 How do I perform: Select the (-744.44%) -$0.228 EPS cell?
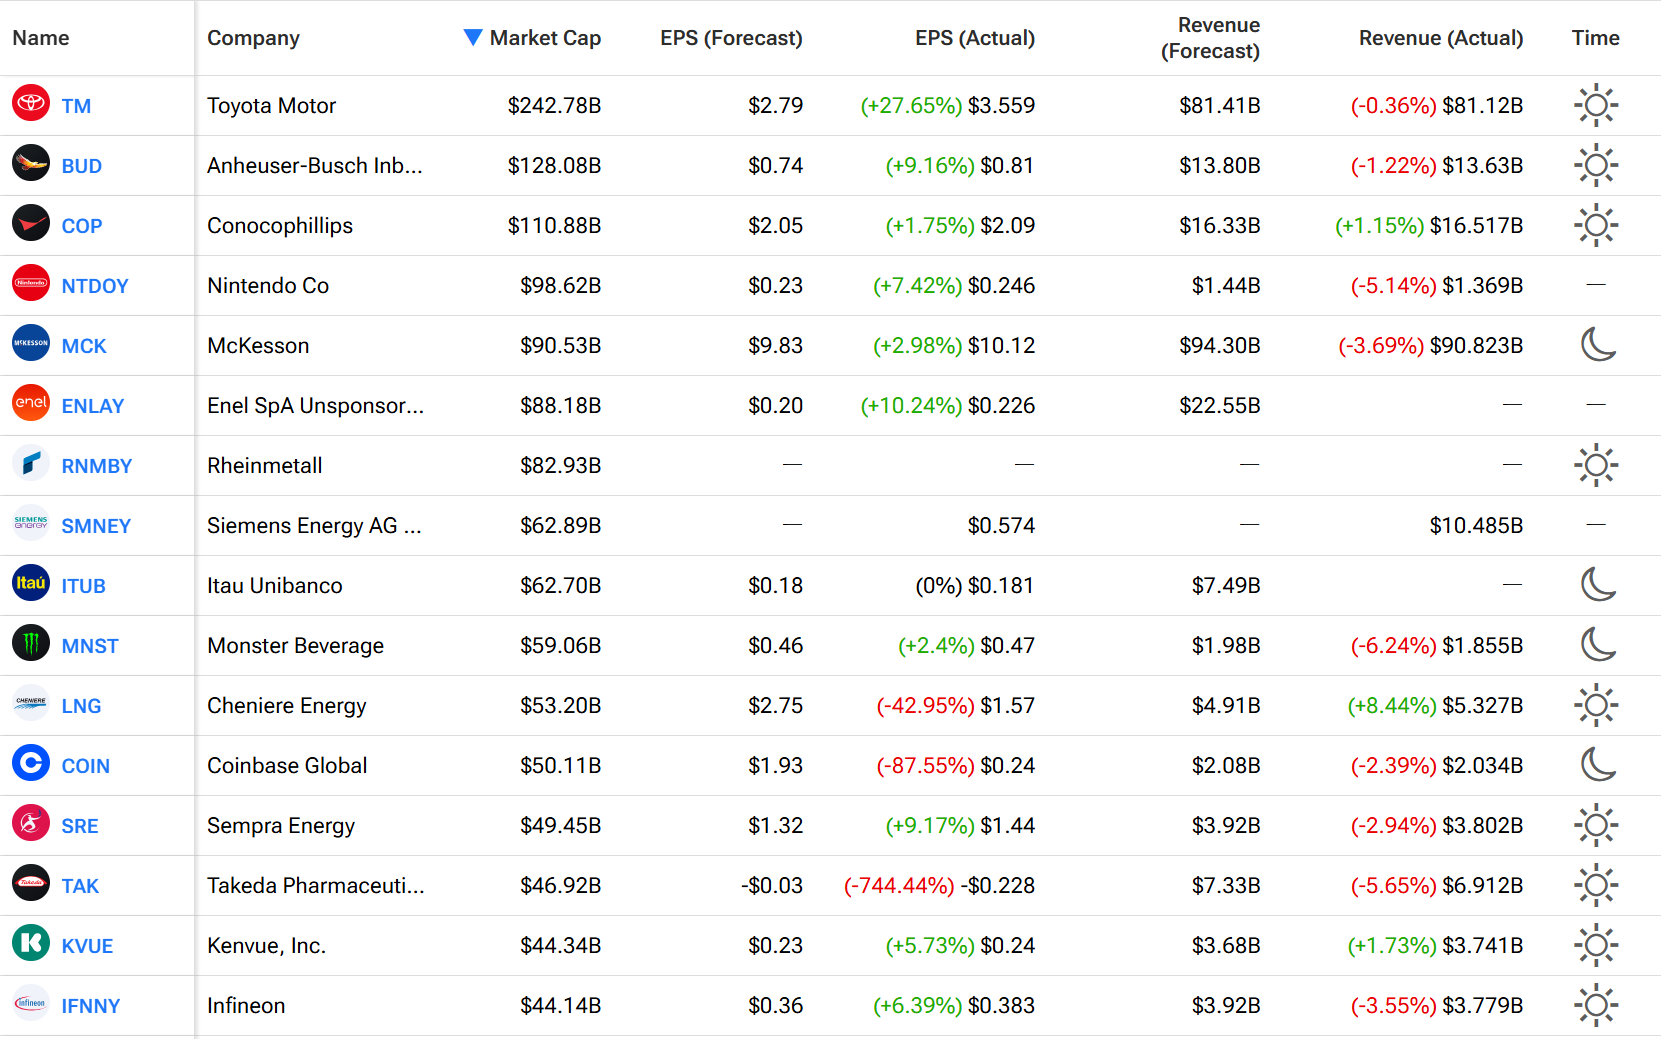pos(939,885)
